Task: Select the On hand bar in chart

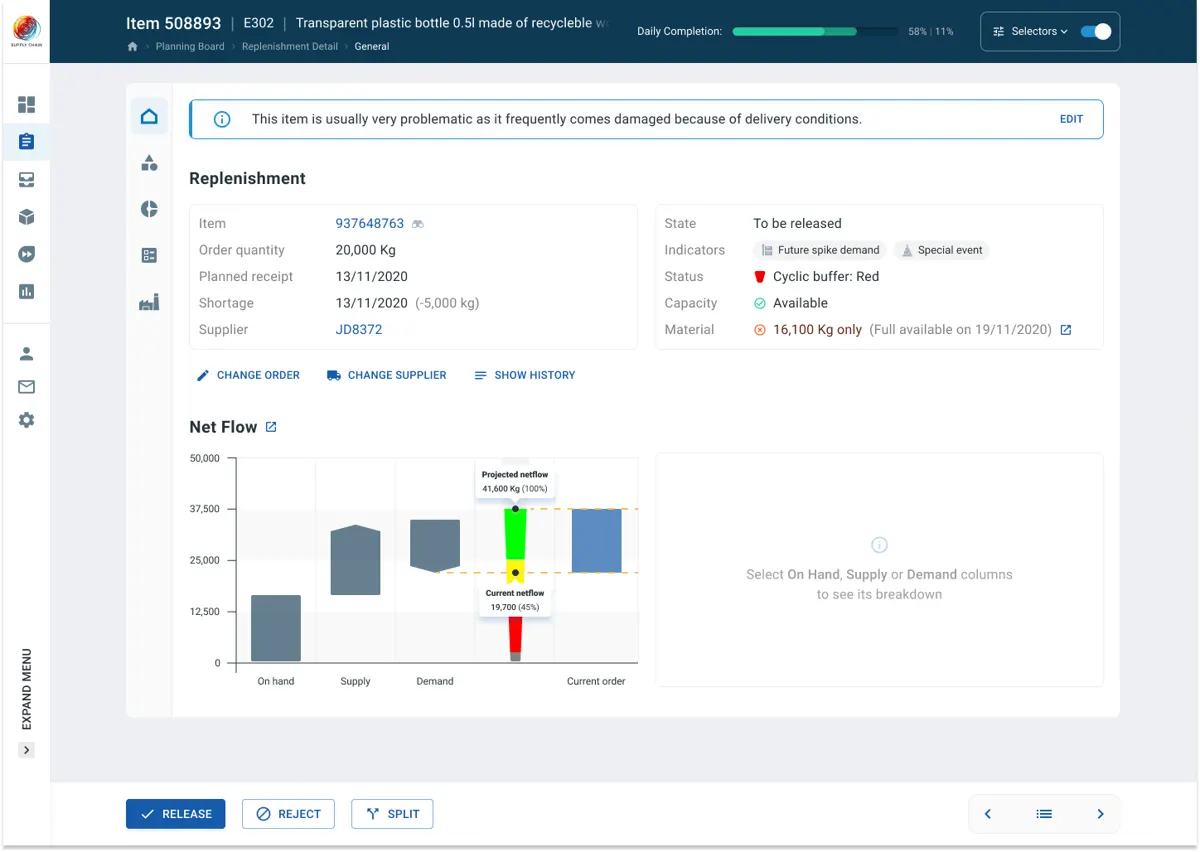Action: pyautogui.click(x=276, y=628)
